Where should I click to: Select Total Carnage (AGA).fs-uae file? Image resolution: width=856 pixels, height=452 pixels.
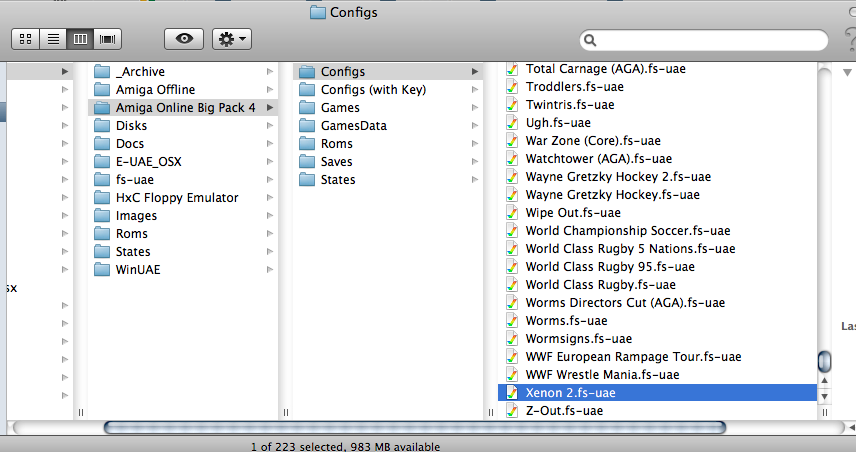pyautogui.click(x=657, y=69)
